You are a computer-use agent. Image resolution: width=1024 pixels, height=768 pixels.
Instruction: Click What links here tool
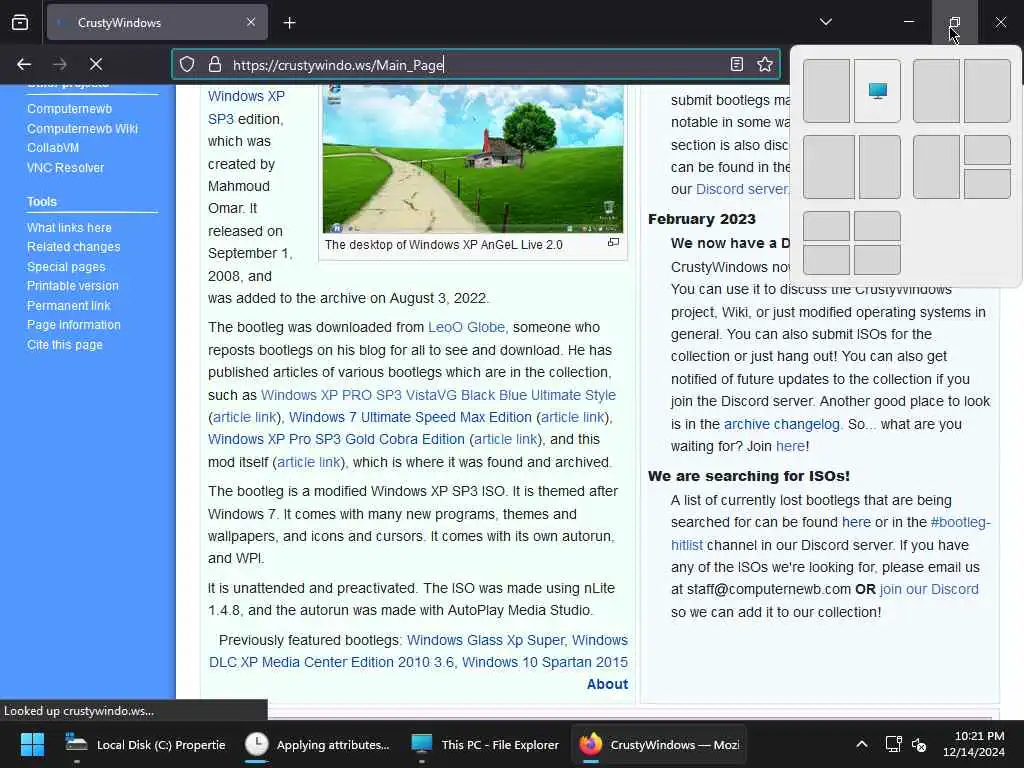click(69, 227)
